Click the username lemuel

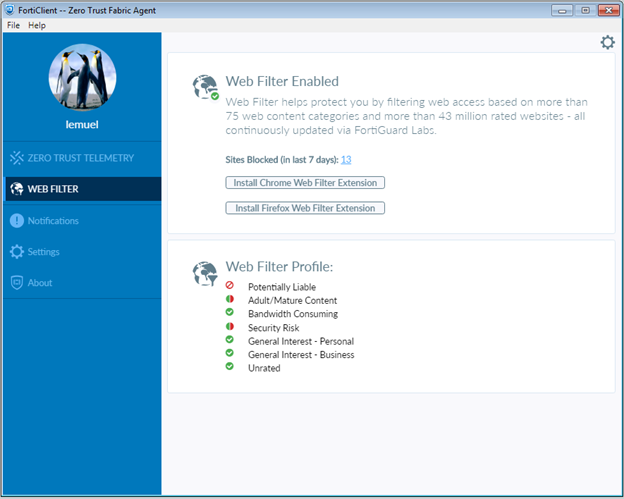(x=82, y=125)
